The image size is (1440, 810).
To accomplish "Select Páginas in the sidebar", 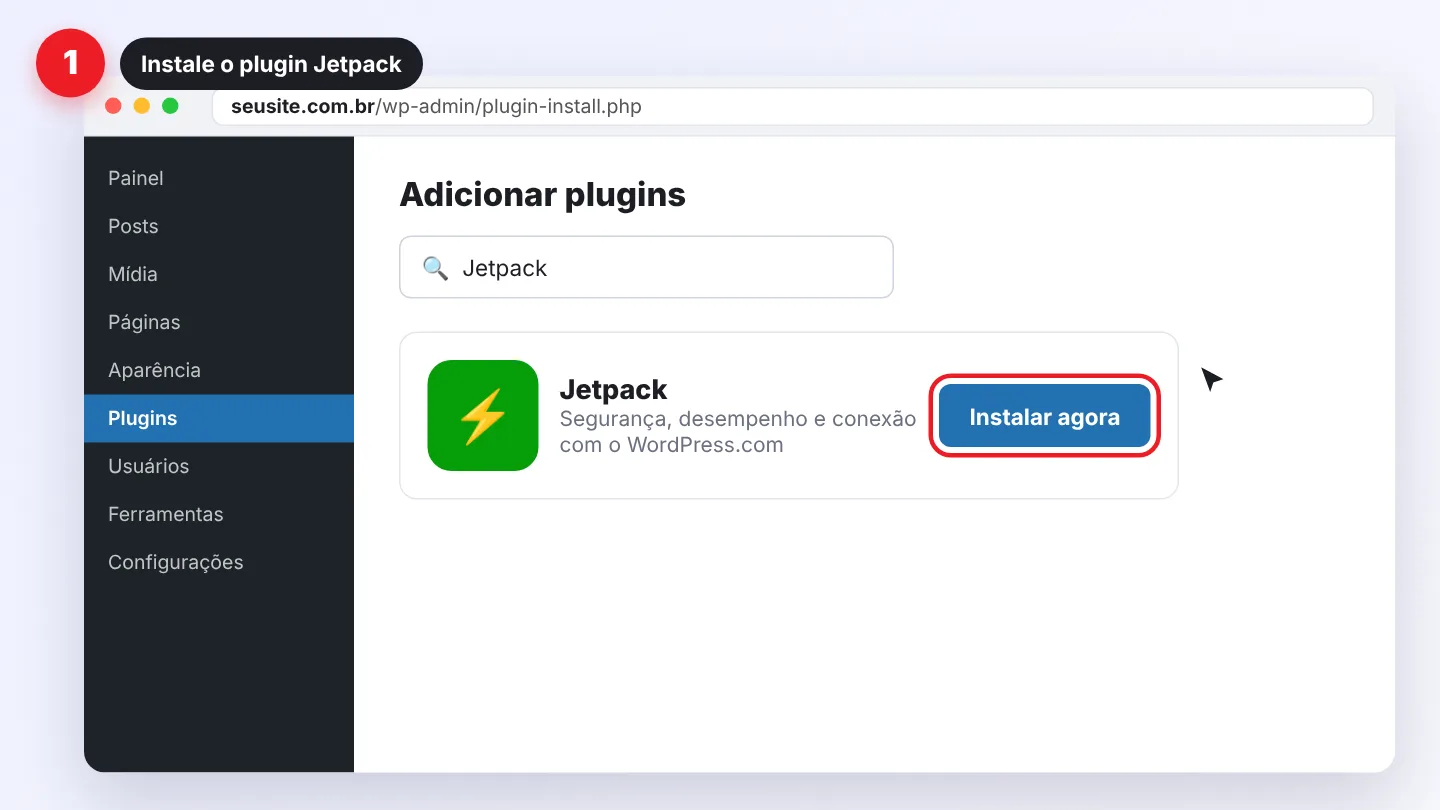I will tap(219, 322).
